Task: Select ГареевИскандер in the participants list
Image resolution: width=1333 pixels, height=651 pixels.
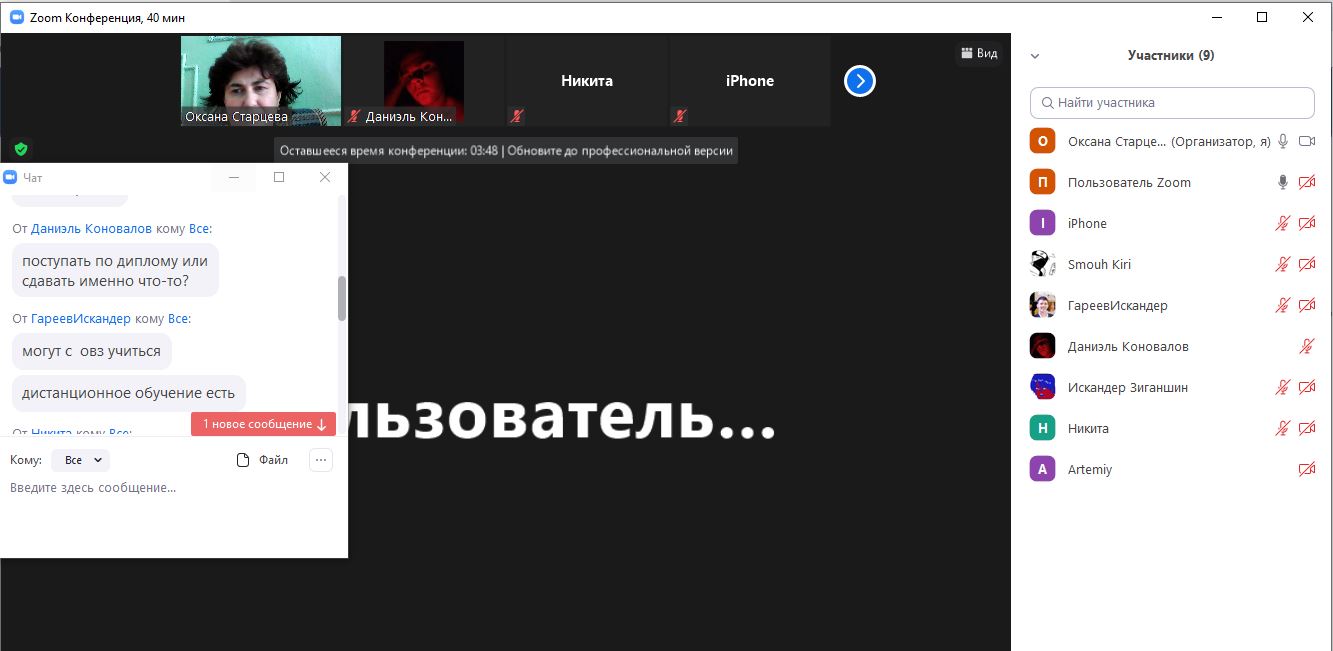Action: point(1117,306)
